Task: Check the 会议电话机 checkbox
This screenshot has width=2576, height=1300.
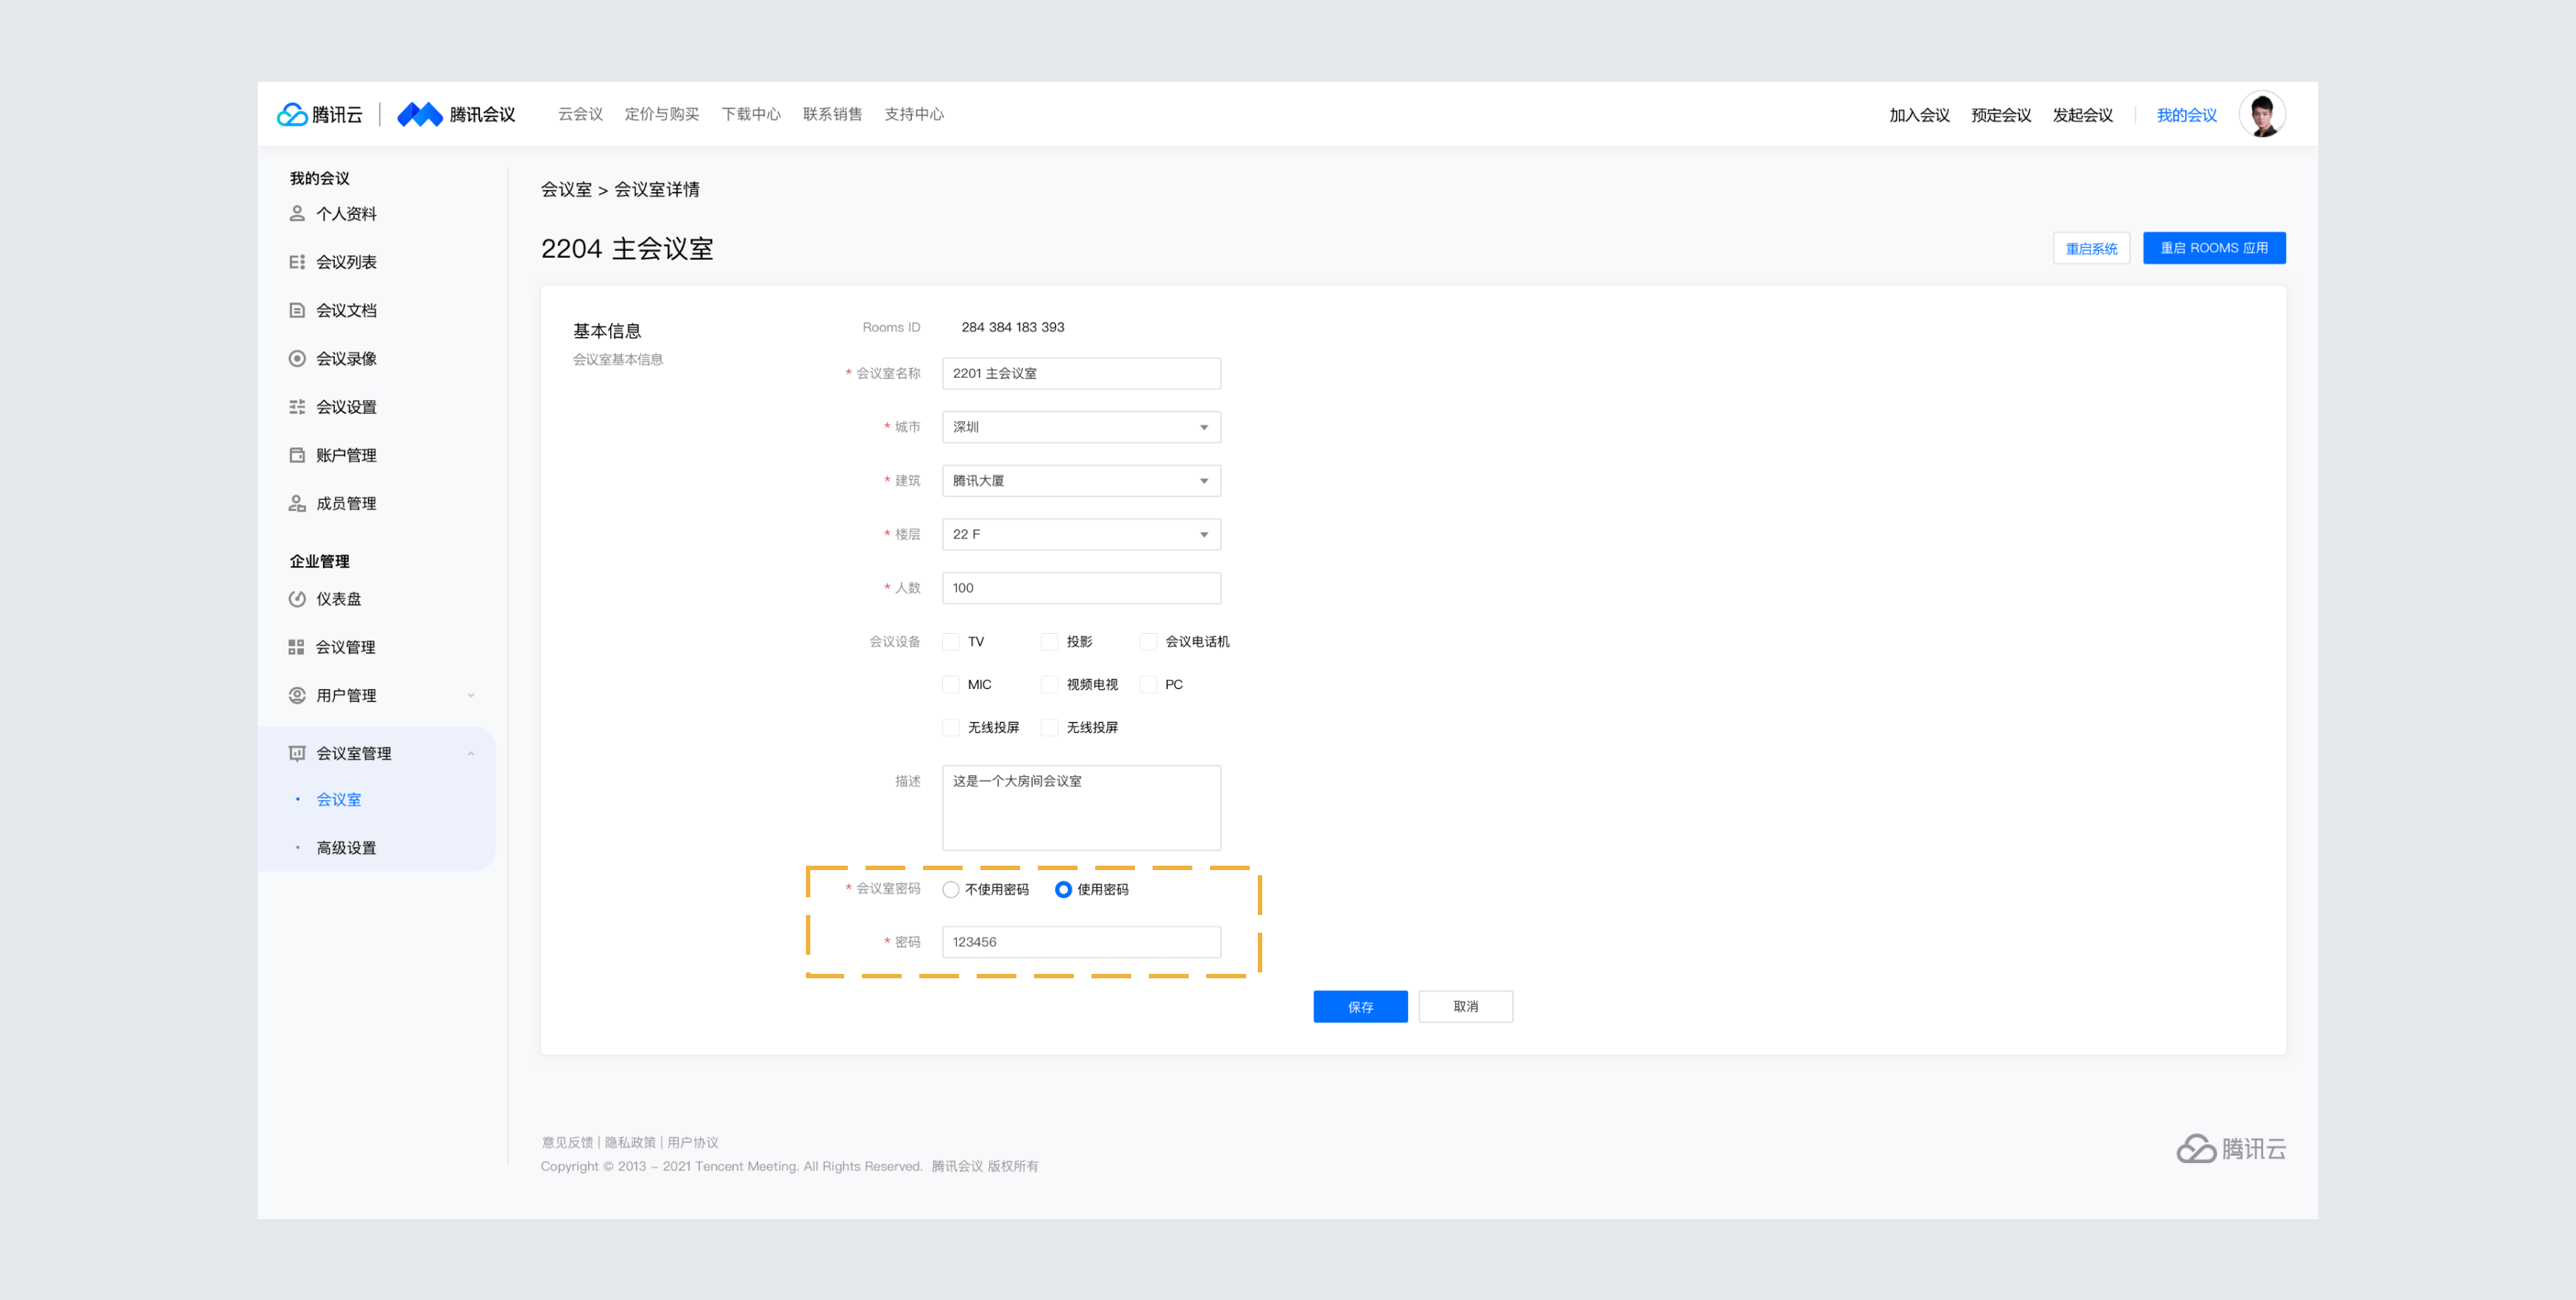Action: pos(1148,641)
